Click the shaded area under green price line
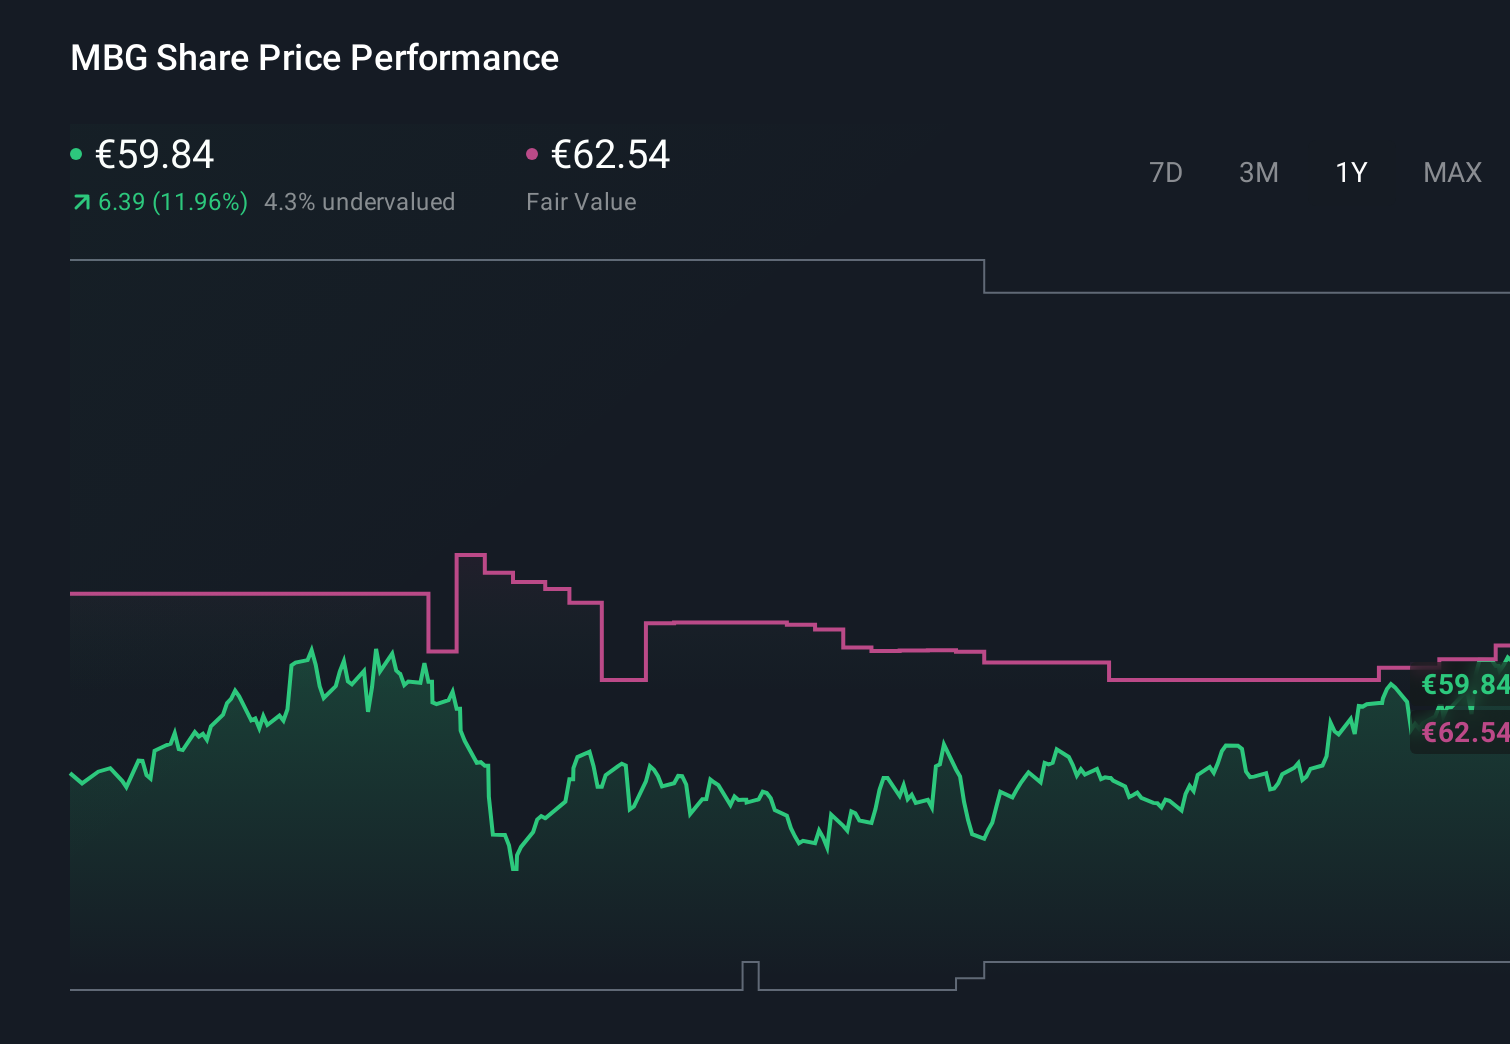 point(700,900)
